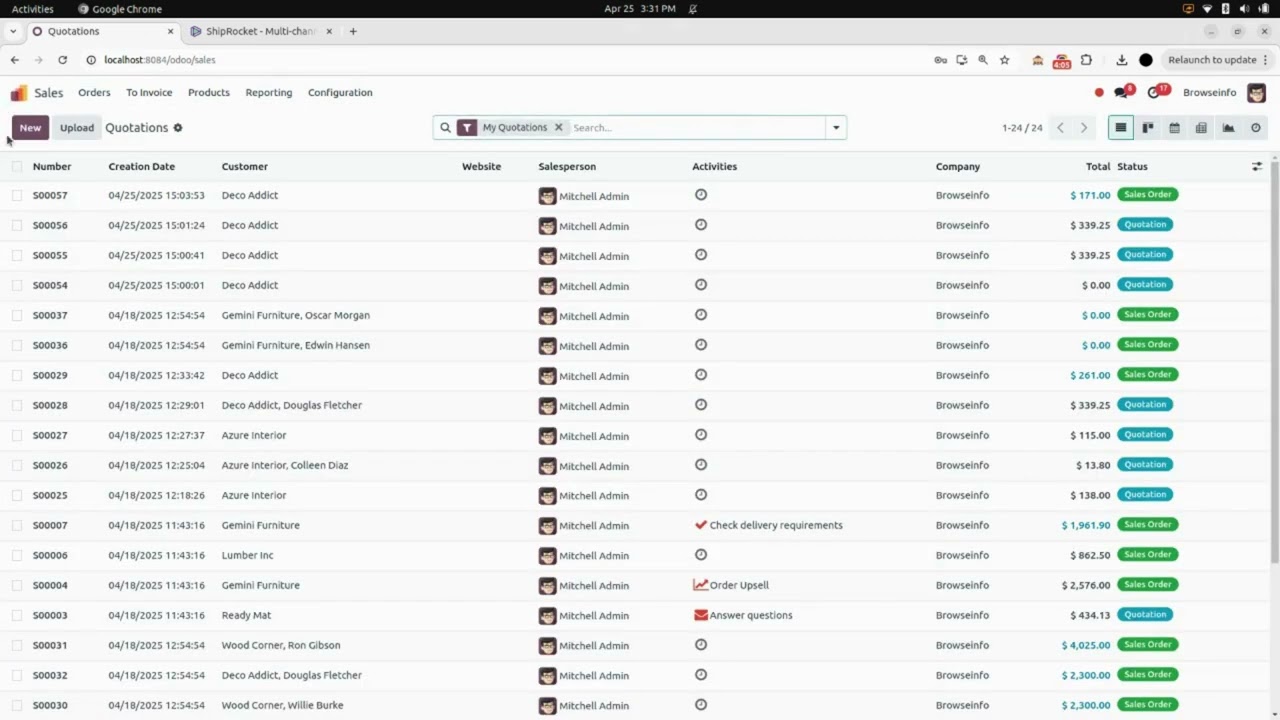Select checkbox for order S00028
The height and width of the screenshot is (720, 1280).
[x=17, y=405]
